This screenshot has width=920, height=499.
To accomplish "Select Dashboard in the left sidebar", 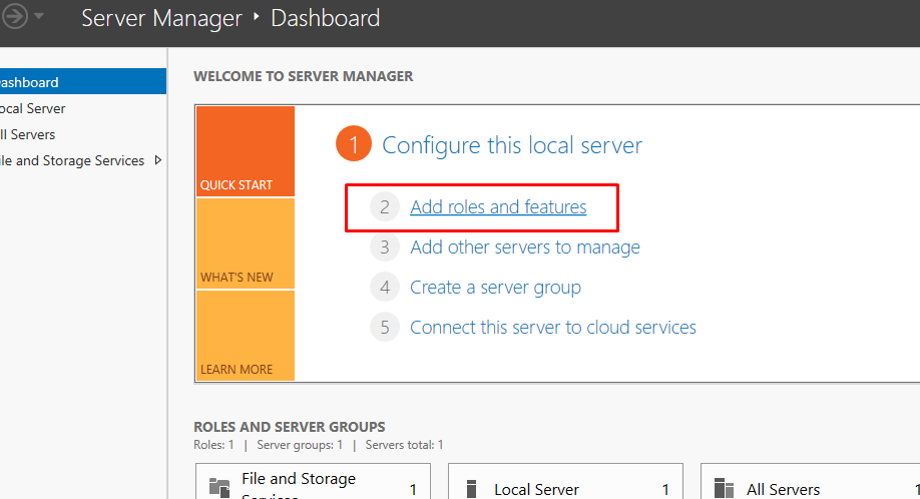I will point(30,83).
